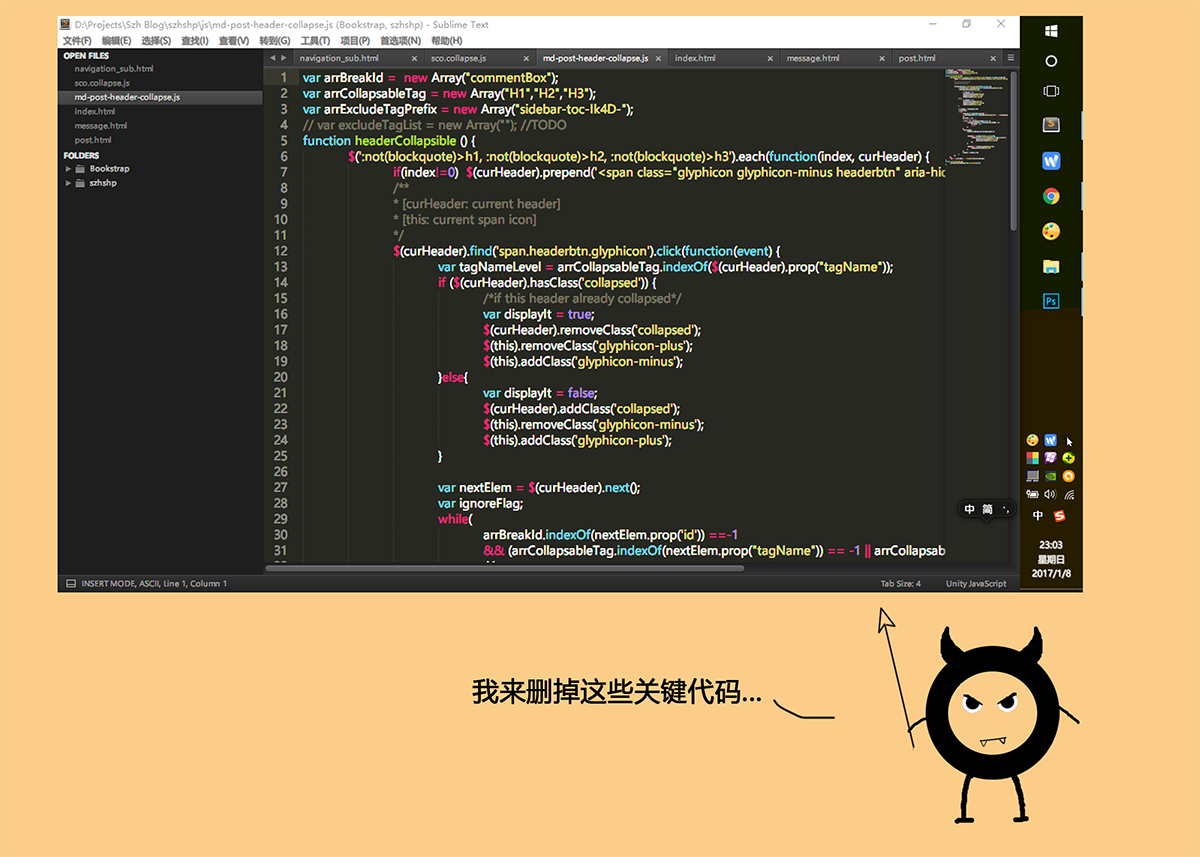Screen dimensions: 1200x857
Task: Open the 编辑(E) menu
Action: pos(116,41)
